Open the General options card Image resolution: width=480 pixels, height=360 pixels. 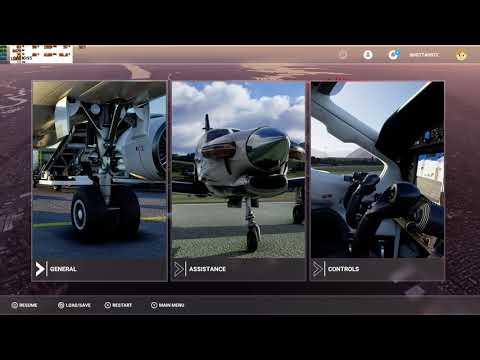click(x=99, y=181)
